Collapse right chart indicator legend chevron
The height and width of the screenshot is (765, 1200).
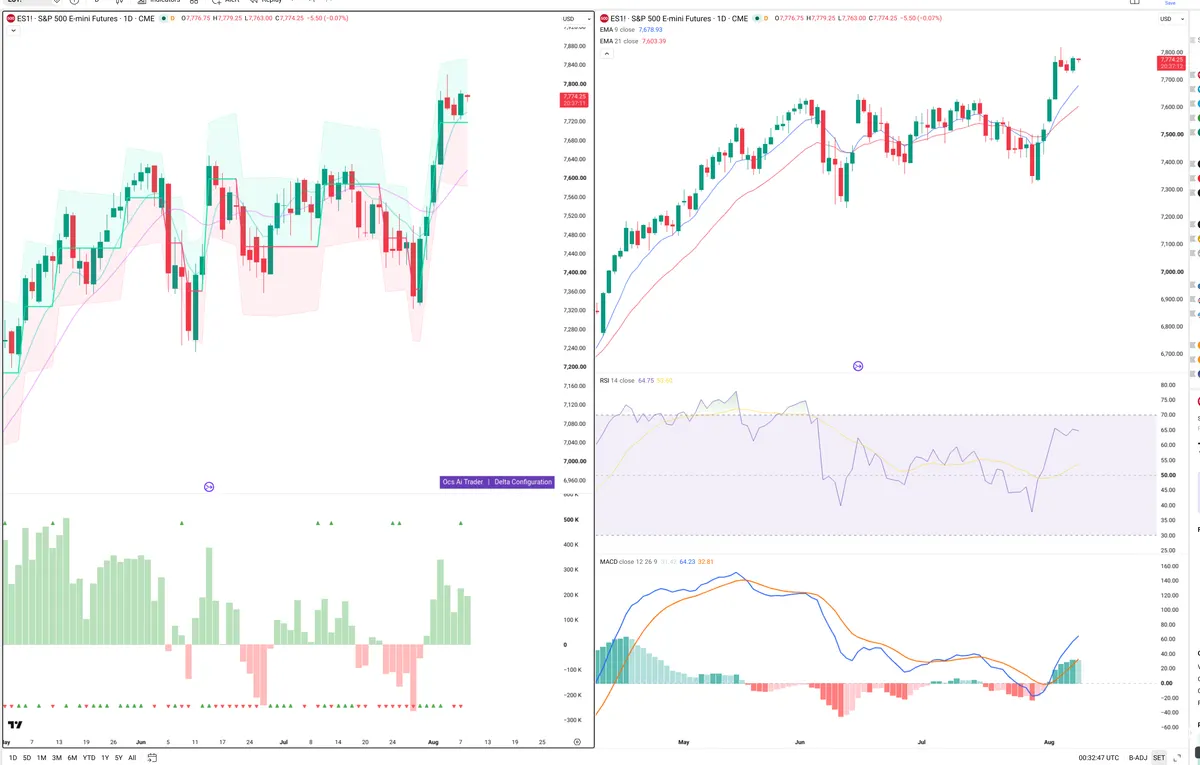pos(608,54)
